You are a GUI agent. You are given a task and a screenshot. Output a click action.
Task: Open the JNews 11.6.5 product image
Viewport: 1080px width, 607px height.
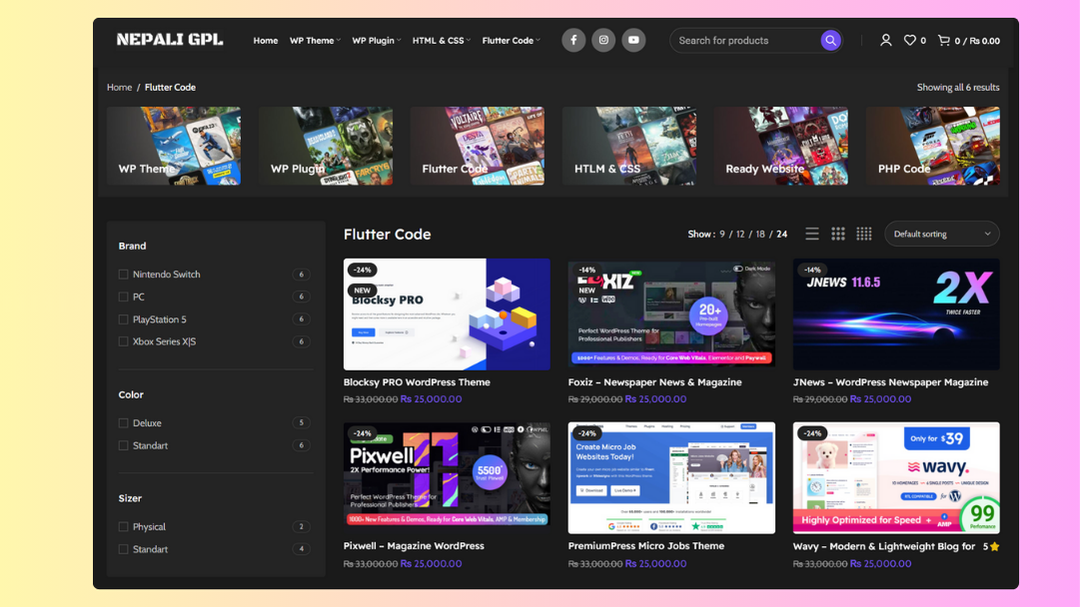tap(896, 314)
